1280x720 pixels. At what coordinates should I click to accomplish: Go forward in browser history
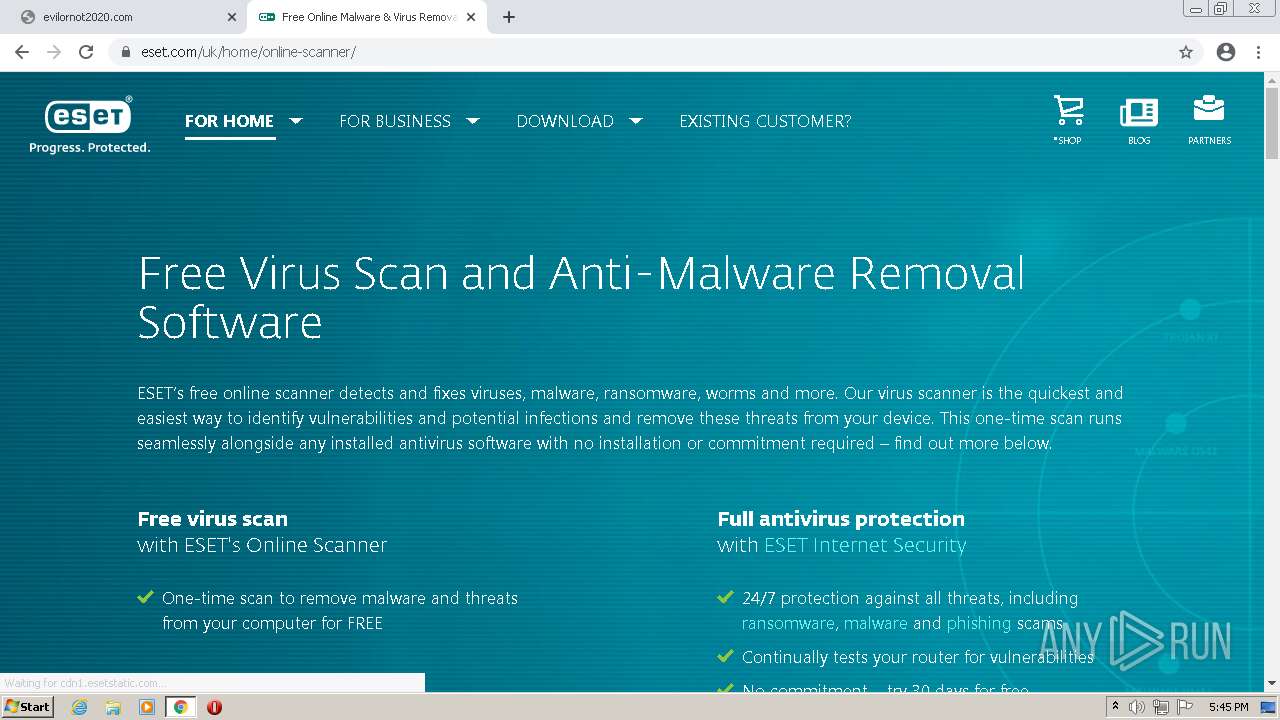pyautogui.click(x=54, y=52)
